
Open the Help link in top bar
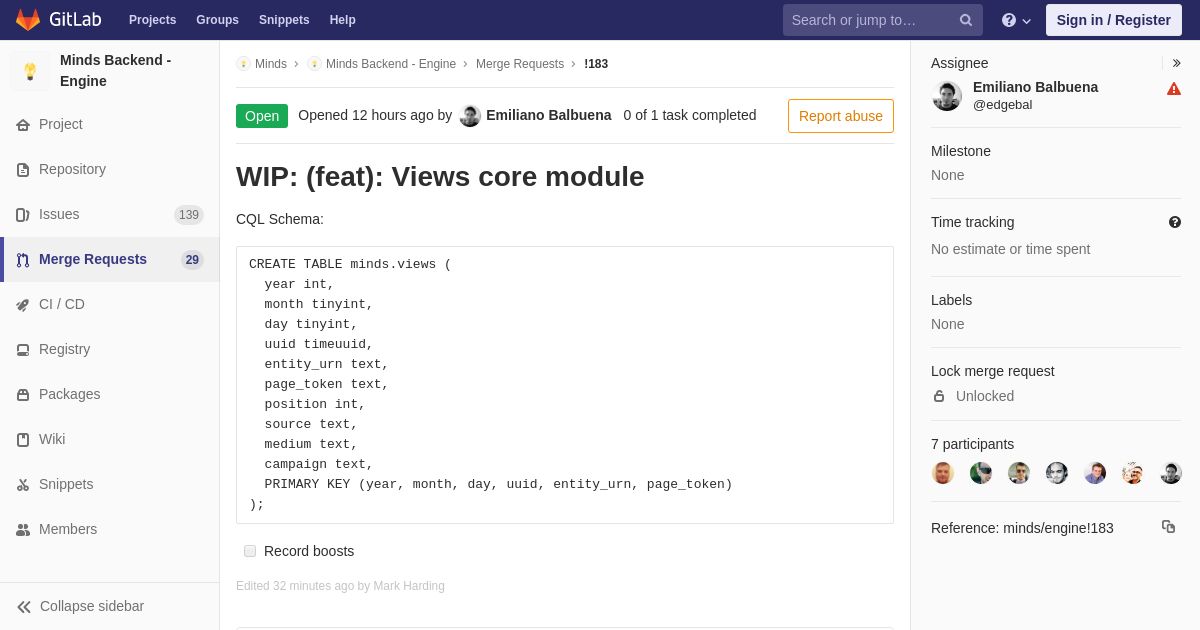point(343,20)
